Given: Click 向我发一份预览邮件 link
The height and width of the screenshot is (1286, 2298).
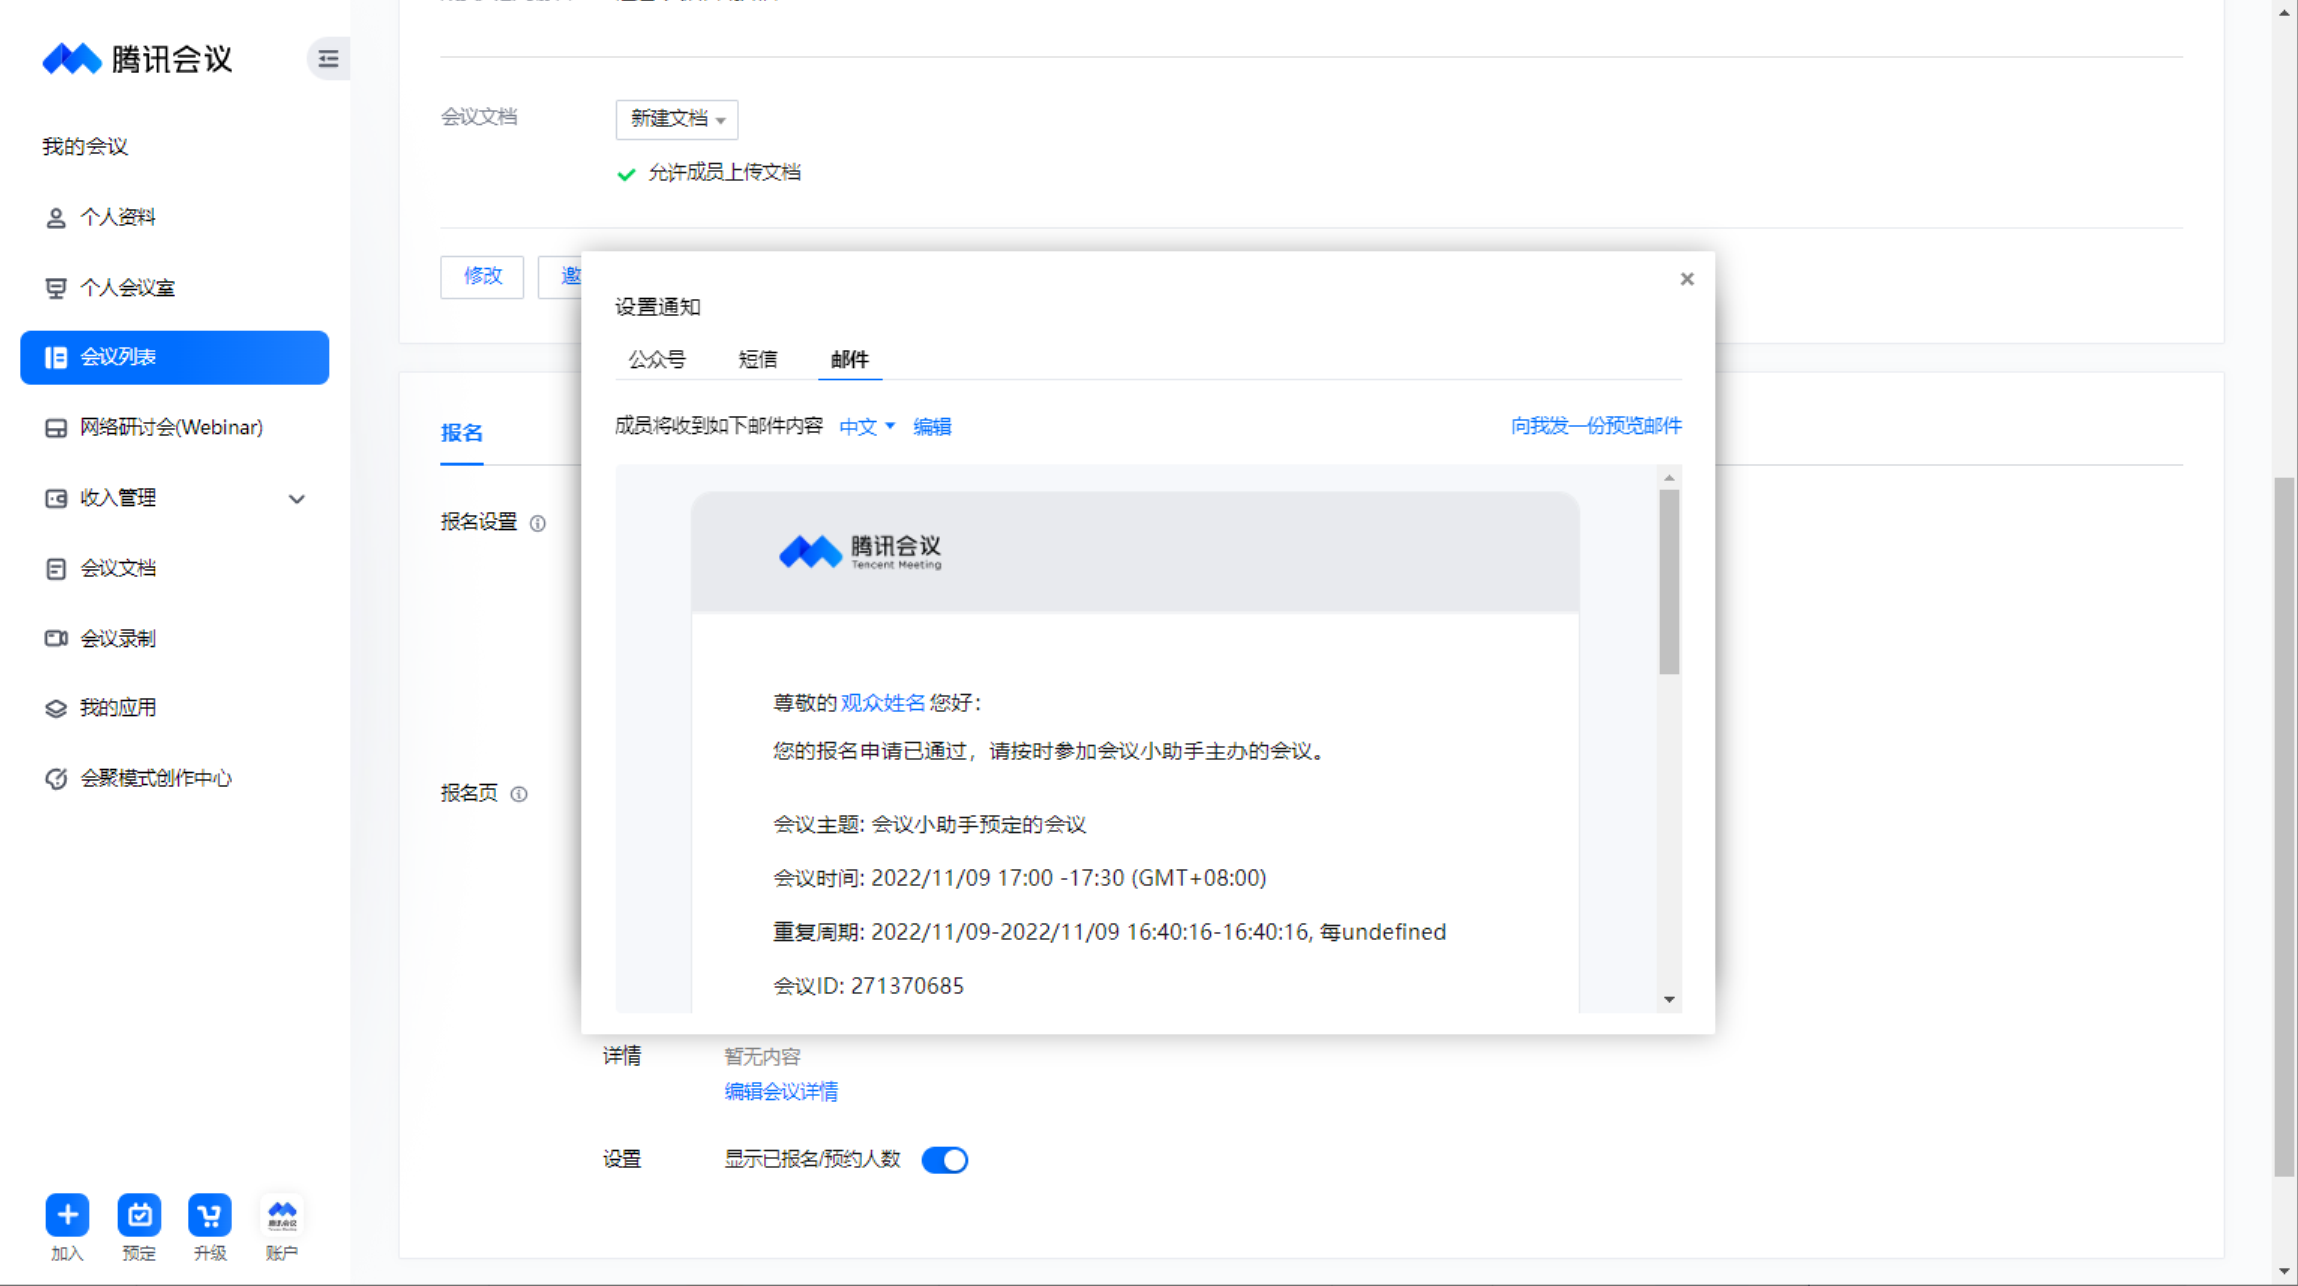Looking at the screenshot, I should pyautogui.click(x=1596, y=426).
